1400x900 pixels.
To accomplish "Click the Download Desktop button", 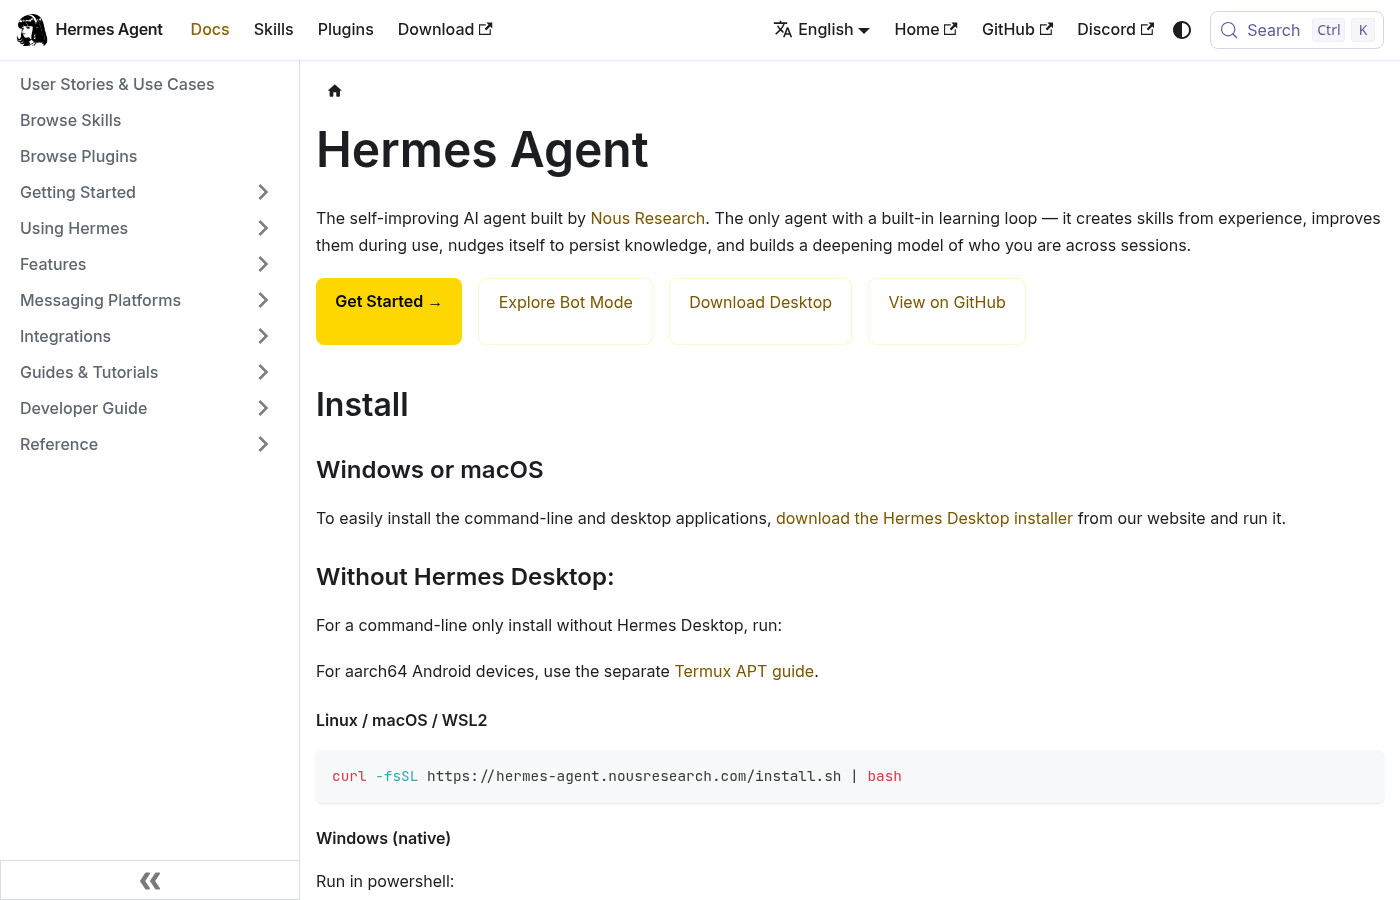I will pyautogui.click(x=760, y=311).
